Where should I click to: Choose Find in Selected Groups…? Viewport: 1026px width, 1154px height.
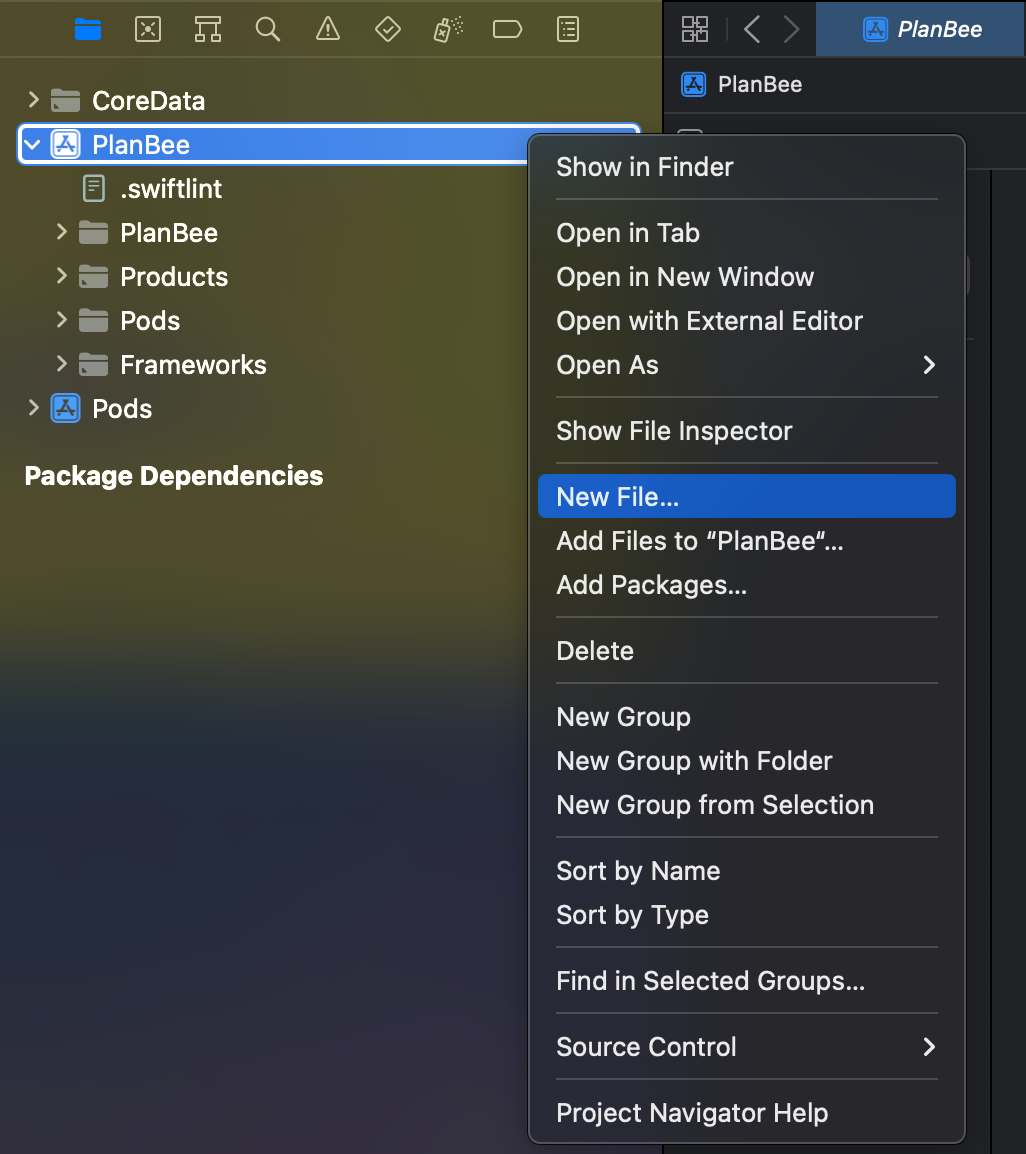746,980
